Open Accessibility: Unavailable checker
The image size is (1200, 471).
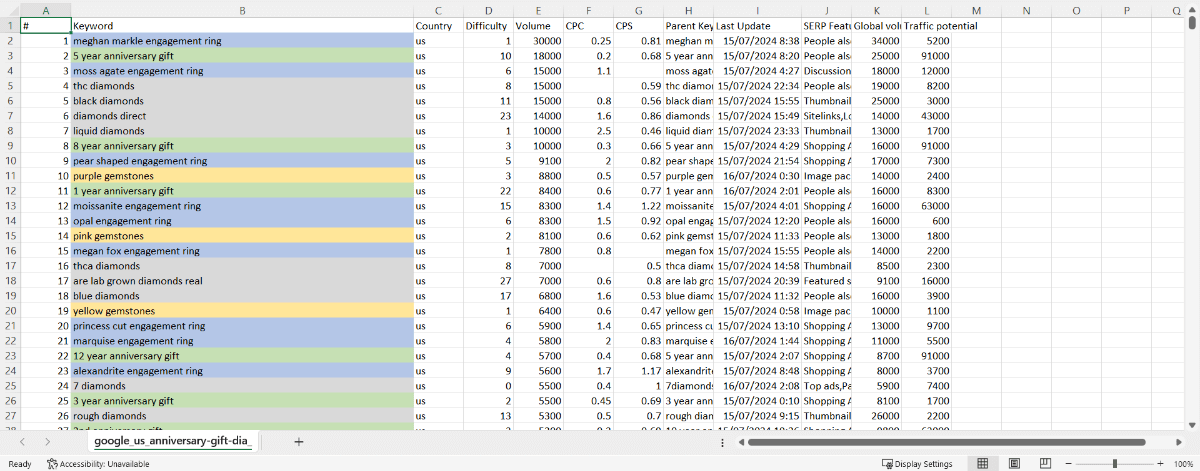tap(98, 464)
